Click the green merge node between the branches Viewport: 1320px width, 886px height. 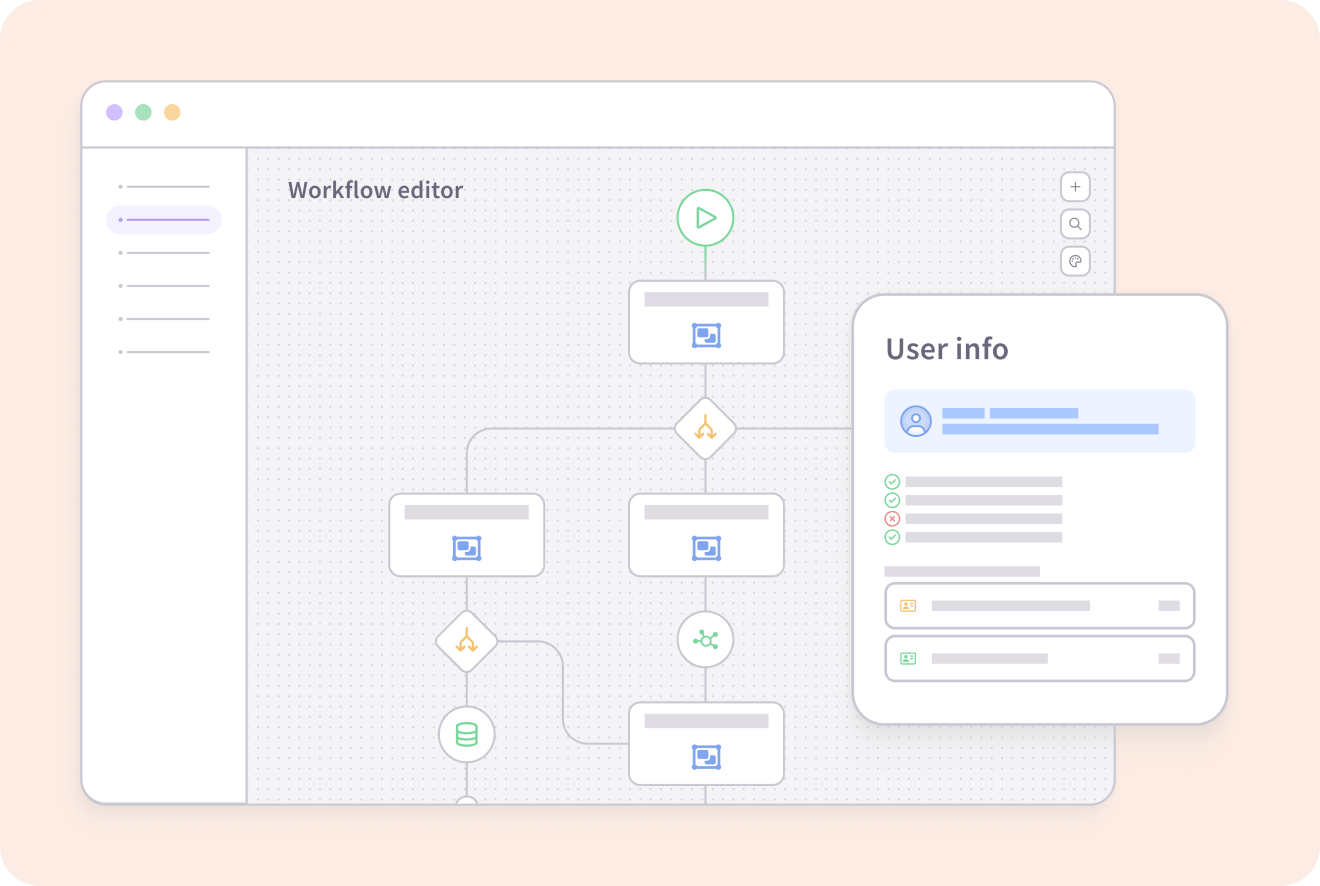[x=705, y=639]
